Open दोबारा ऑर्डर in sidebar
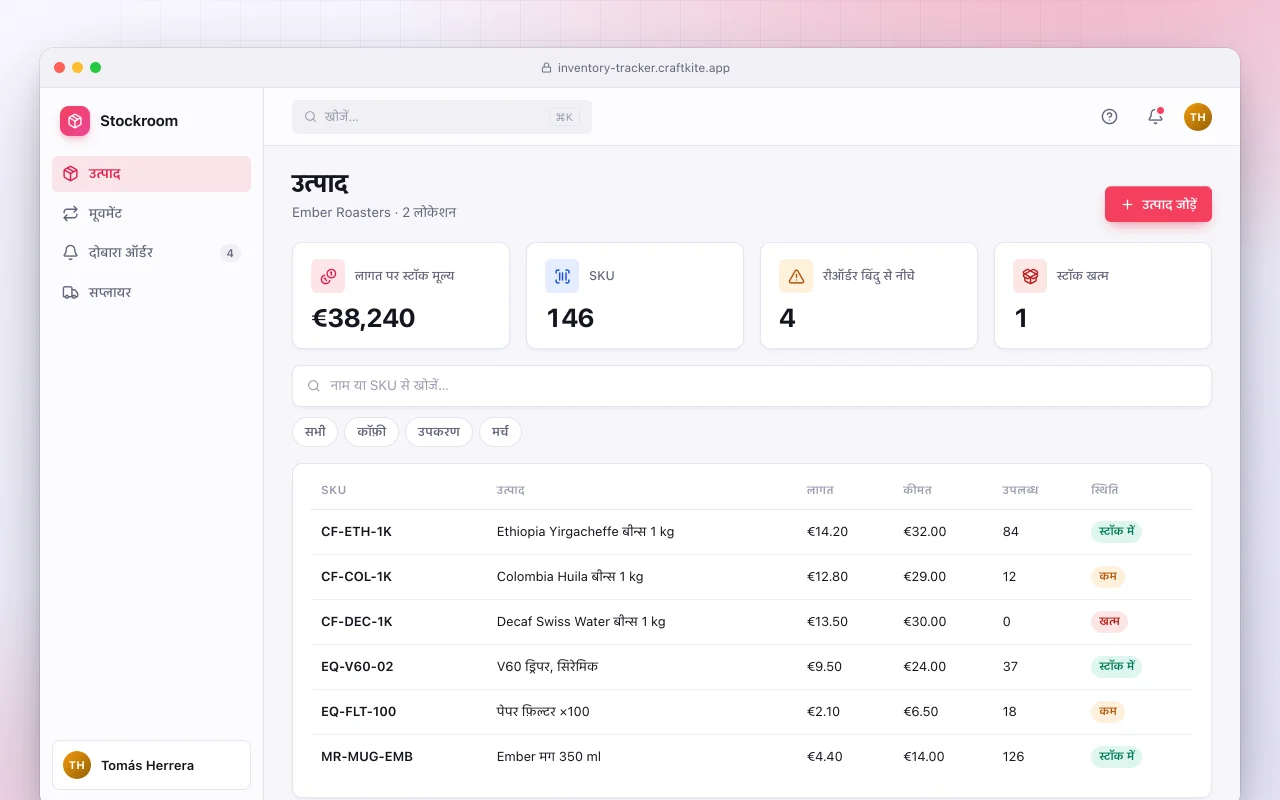 [151, 253]
